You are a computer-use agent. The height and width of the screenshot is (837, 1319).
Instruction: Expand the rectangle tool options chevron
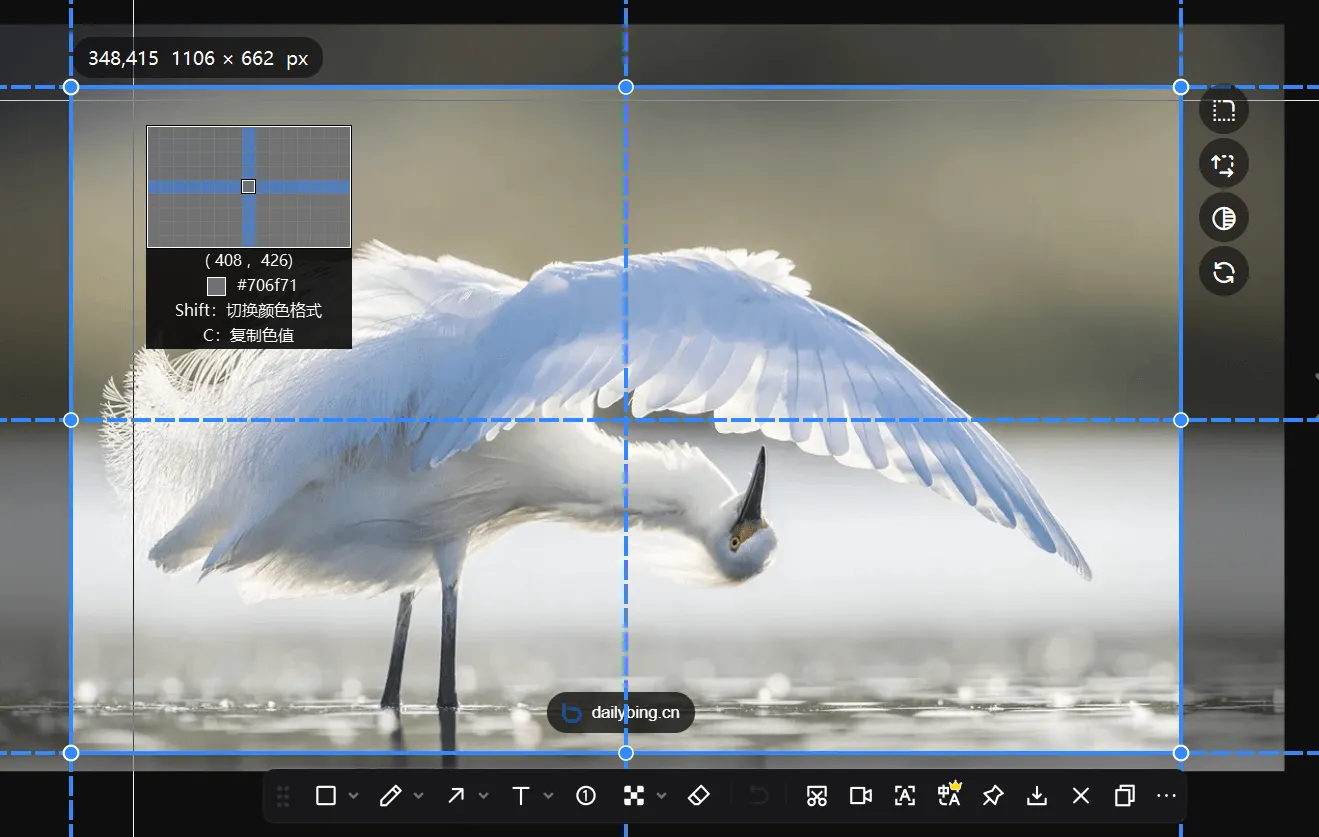353,796
